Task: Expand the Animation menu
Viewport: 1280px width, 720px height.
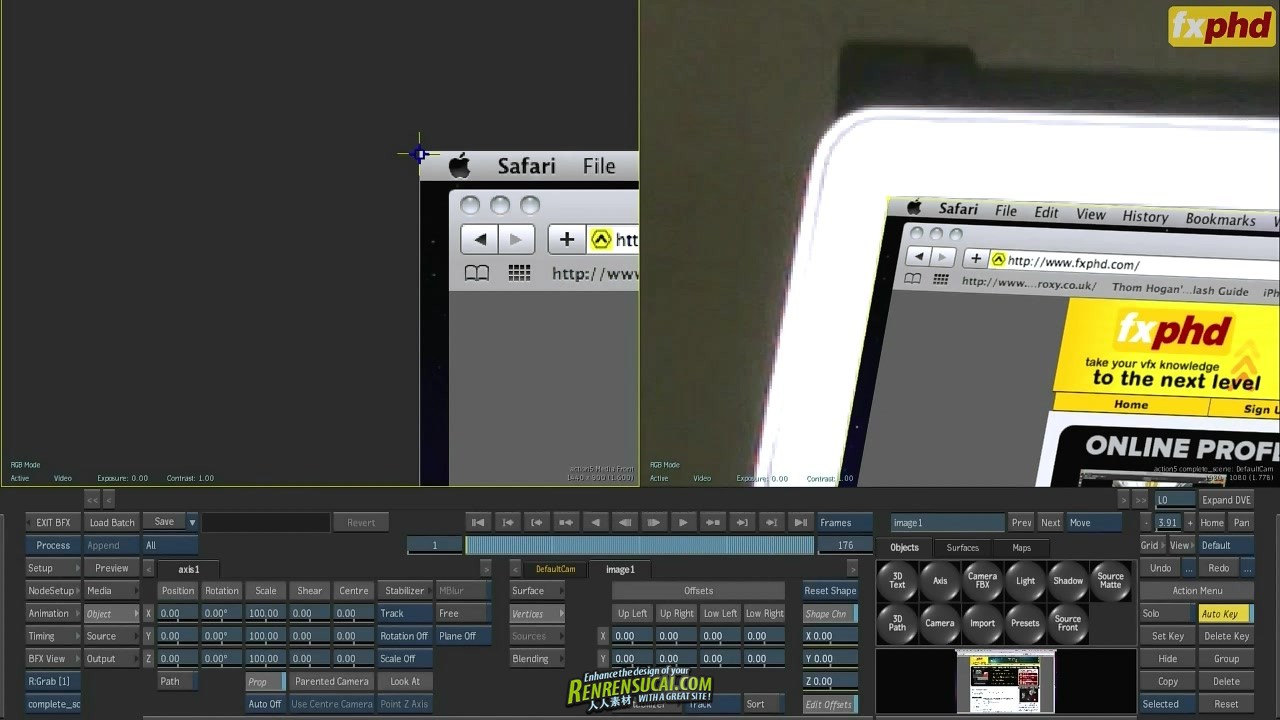Action: [x=53, y=614]
